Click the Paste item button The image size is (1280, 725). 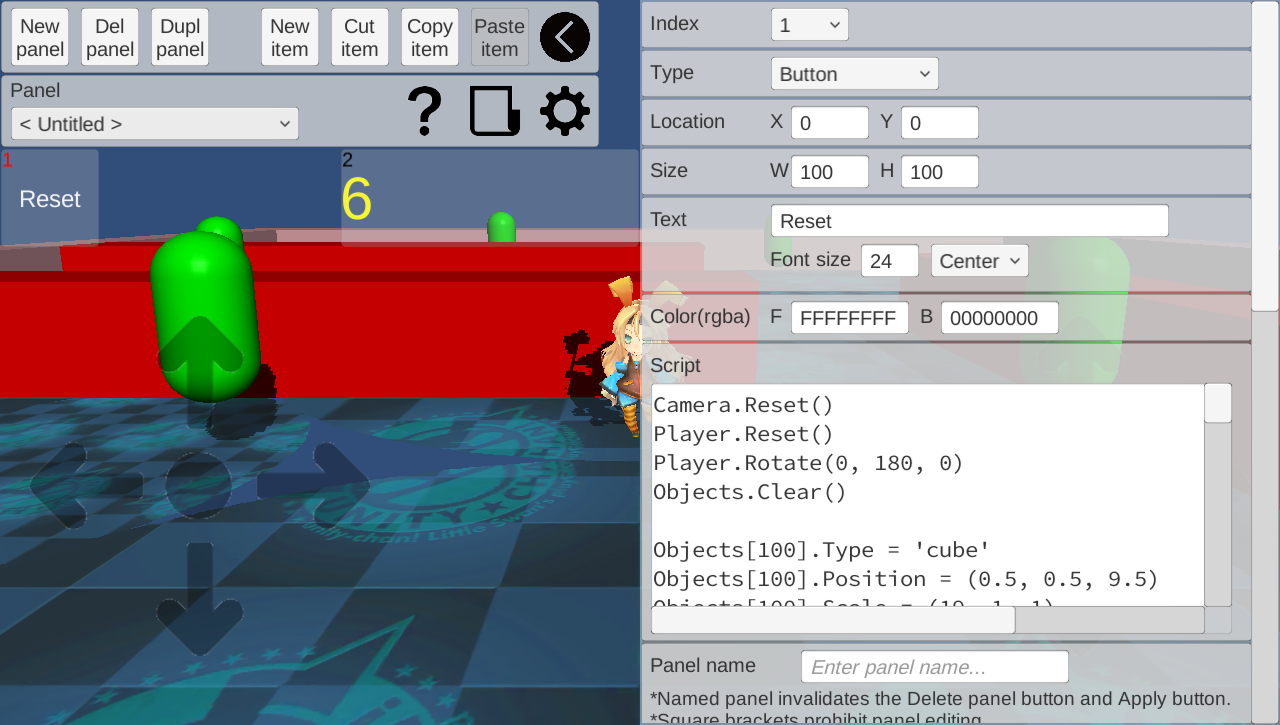click(500, 38)
